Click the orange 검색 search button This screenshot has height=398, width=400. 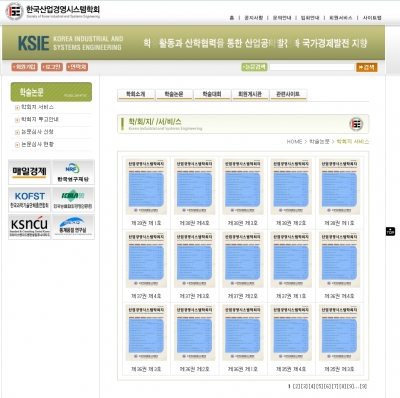point(367,67)
